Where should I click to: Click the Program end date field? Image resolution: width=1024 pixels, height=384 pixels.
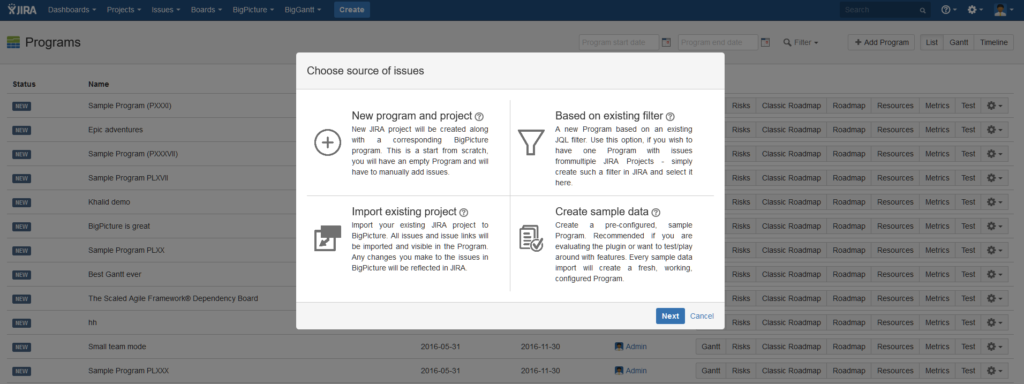coord(718,42)
